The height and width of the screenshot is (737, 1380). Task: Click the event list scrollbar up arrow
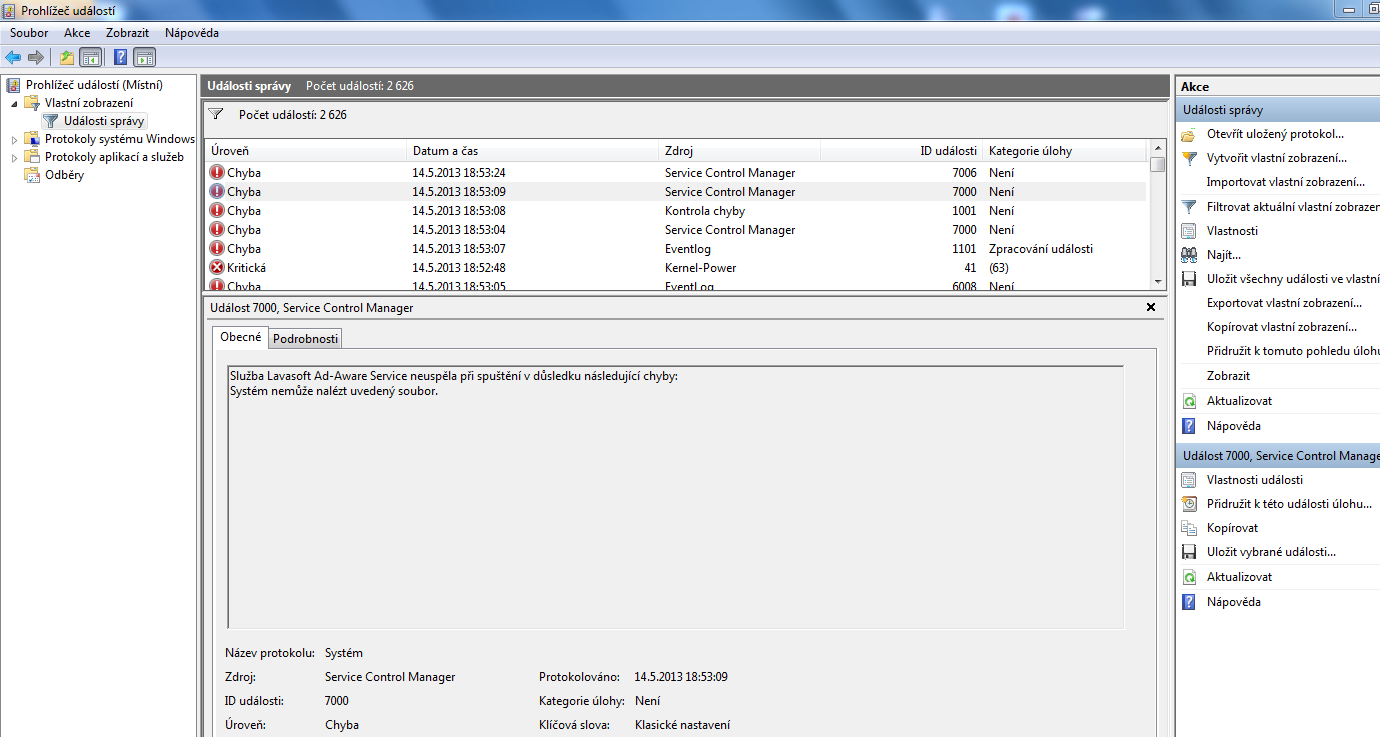point(1158,148)
